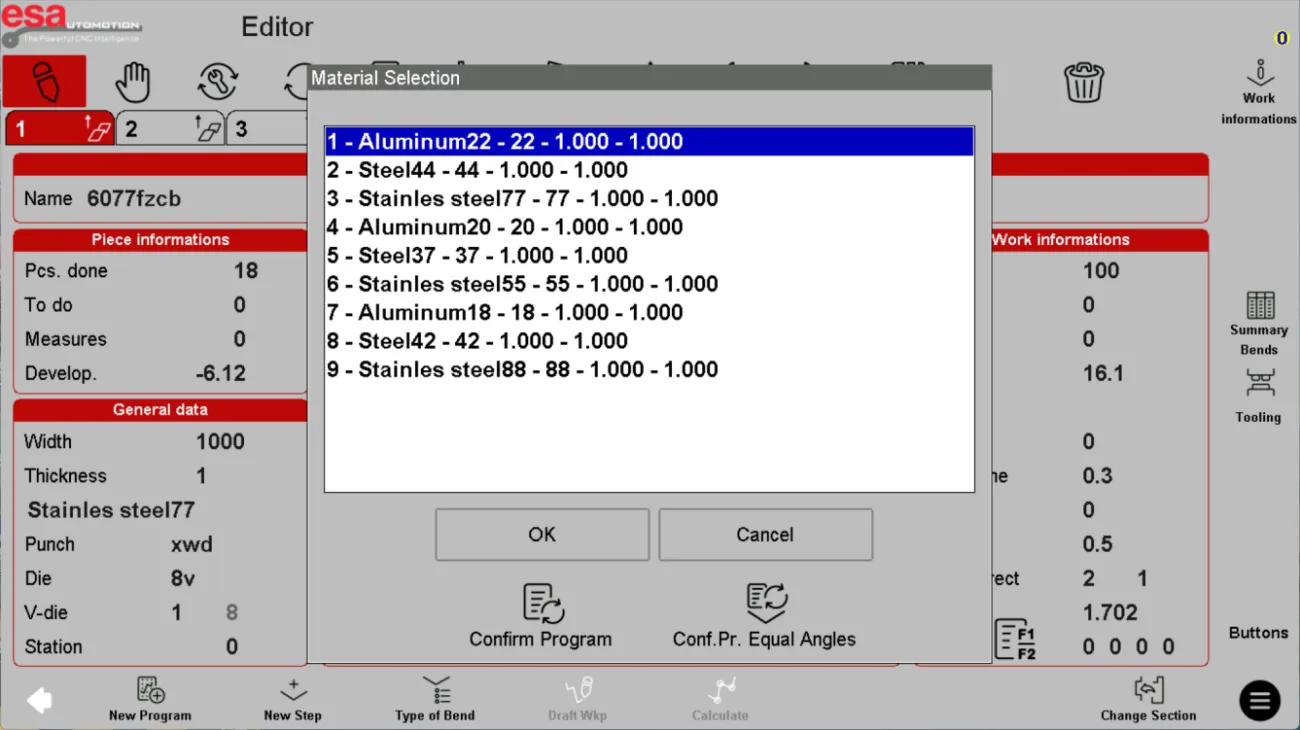This screenshot has width=1300, height=730.
Task: Click the Width value 1000
Action: [220, 442]
